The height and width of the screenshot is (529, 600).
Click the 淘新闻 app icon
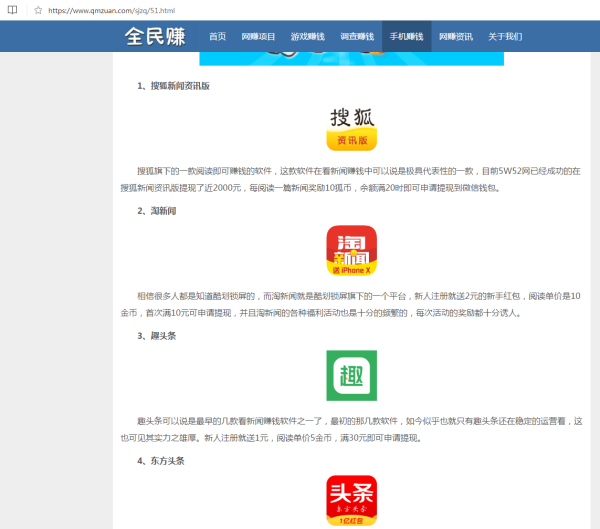coord(352,251)
